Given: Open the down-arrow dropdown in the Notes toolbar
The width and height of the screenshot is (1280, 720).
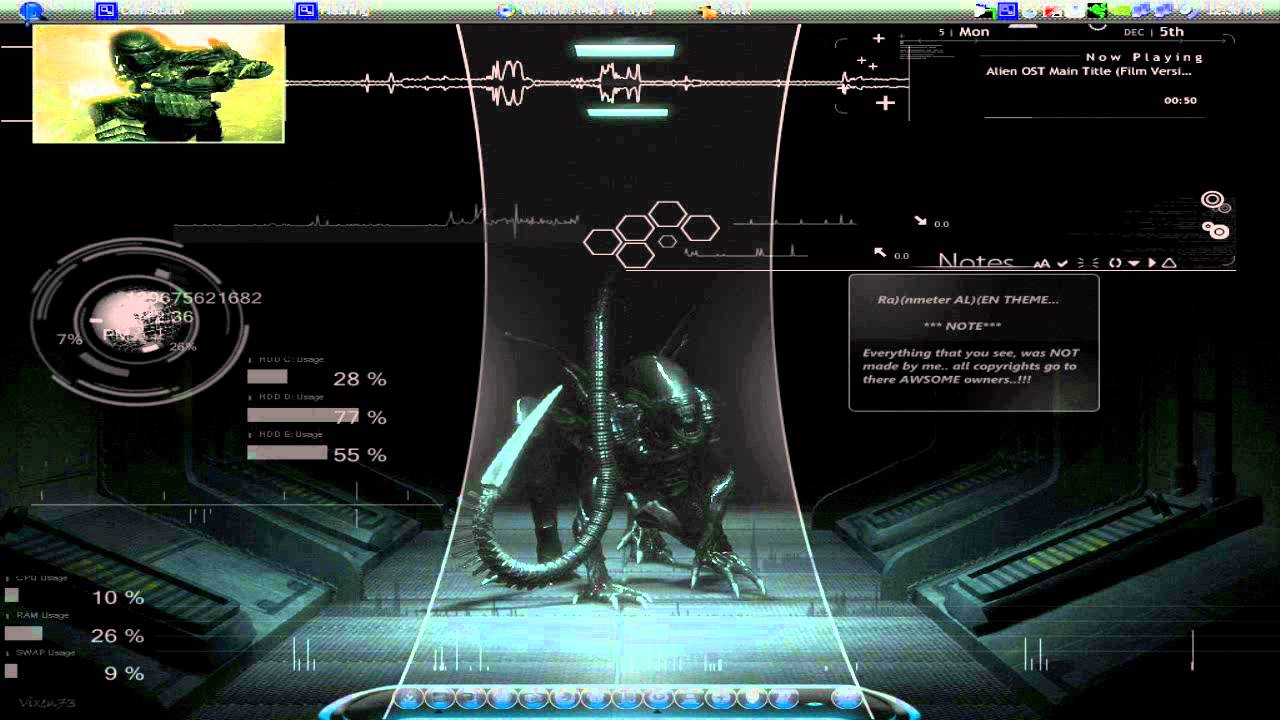Looking at the screenshot, I should click(x=1134, y=264).
